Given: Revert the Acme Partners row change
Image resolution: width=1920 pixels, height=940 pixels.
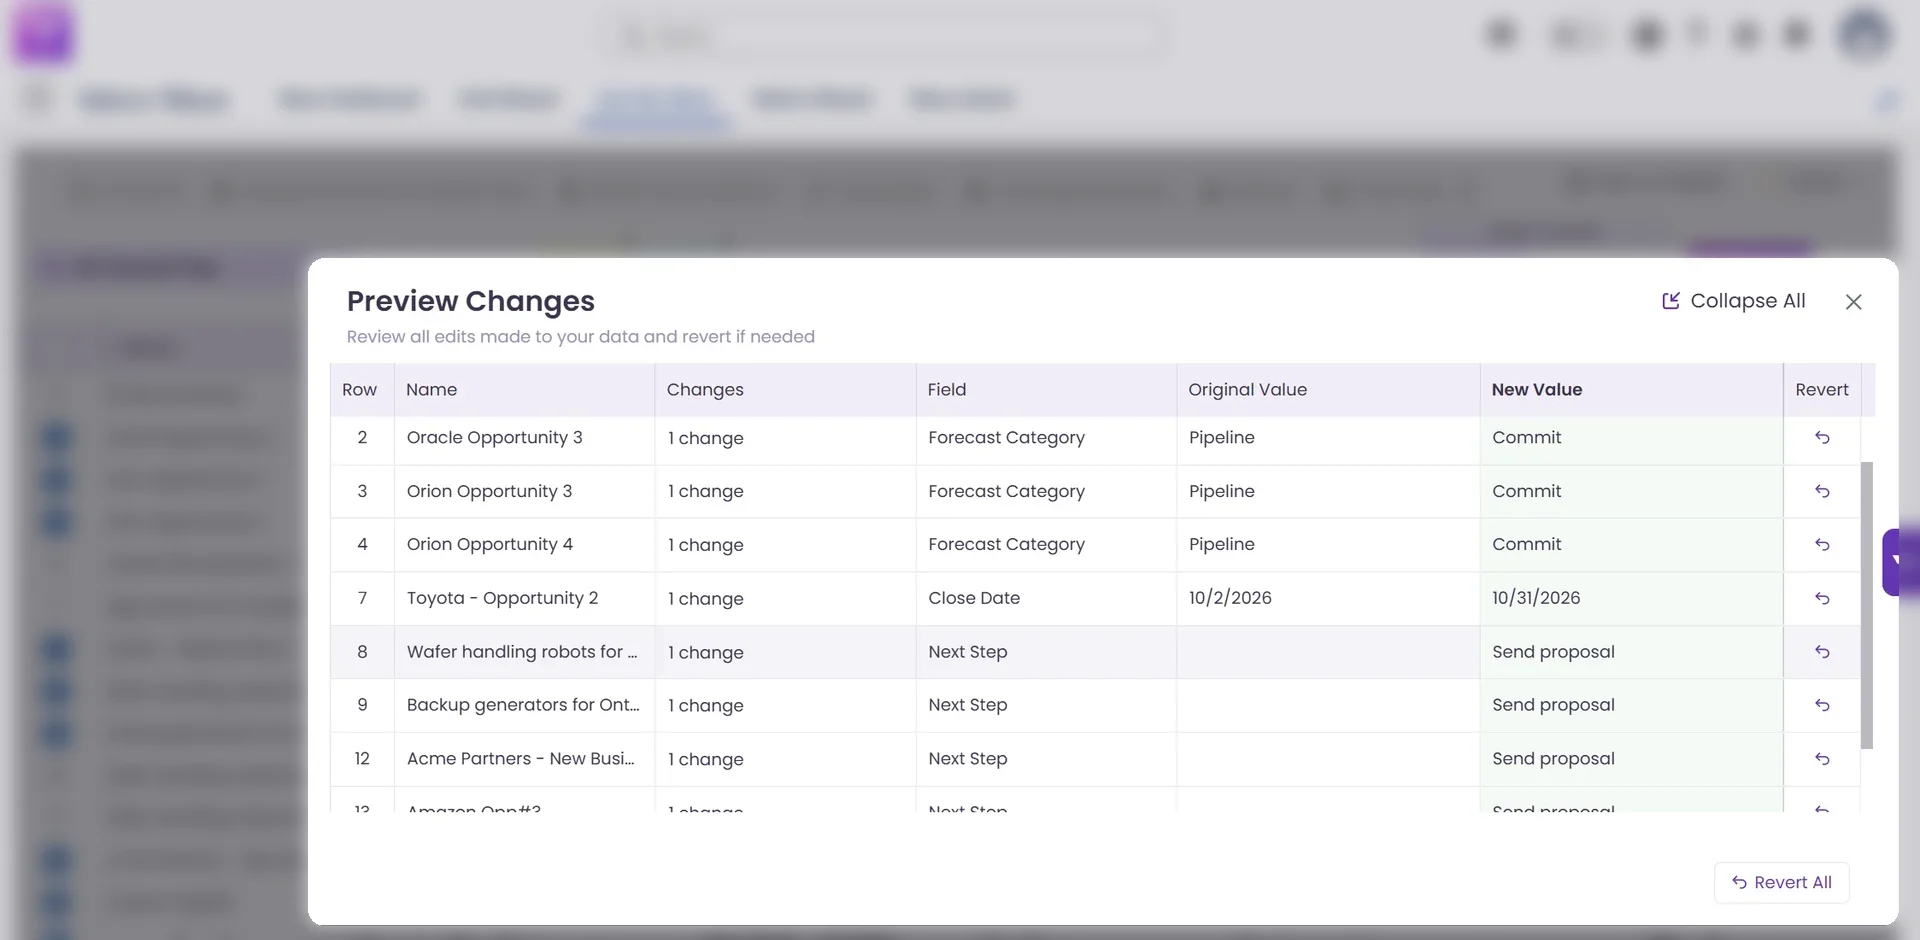Looking at the screenshot, I should 1822,759.
